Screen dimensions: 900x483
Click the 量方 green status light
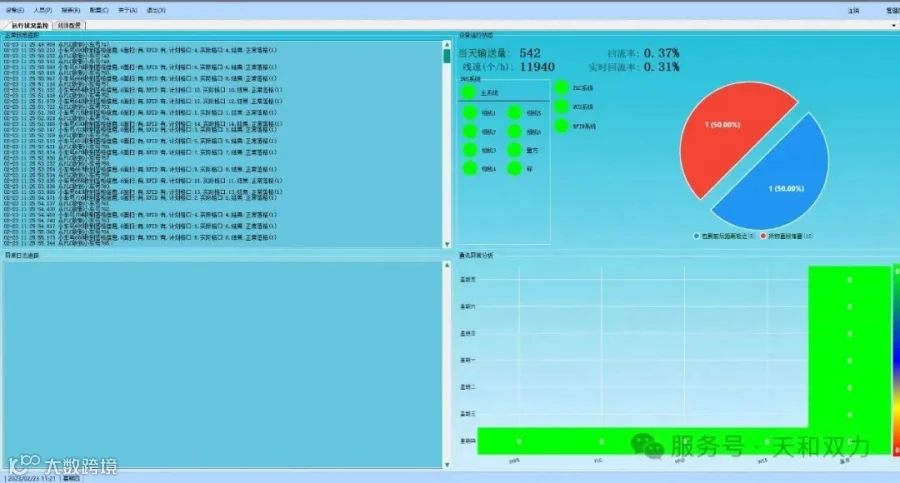514,150
